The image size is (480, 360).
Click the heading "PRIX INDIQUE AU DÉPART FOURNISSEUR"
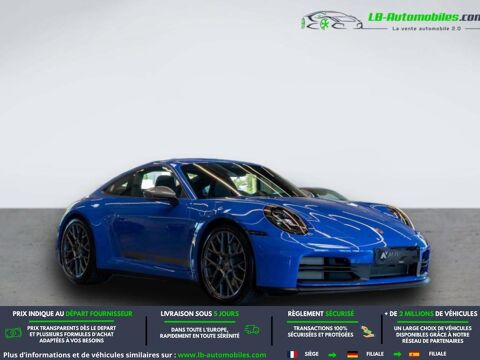click(x=72, y=314)
